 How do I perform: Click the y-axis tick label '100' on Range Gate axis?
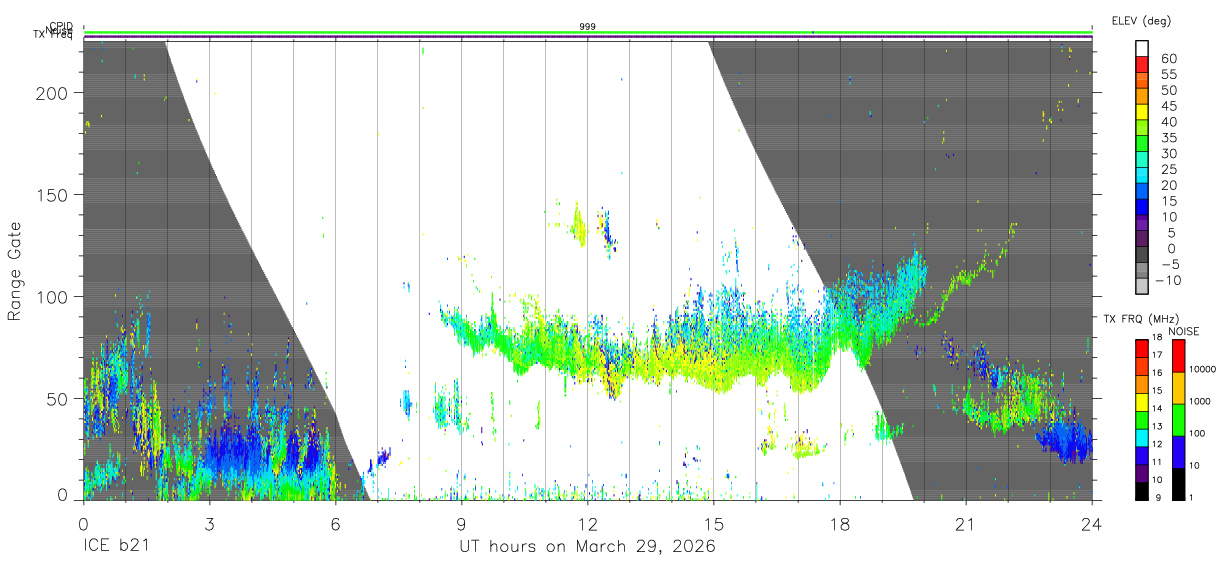[52, 297]
